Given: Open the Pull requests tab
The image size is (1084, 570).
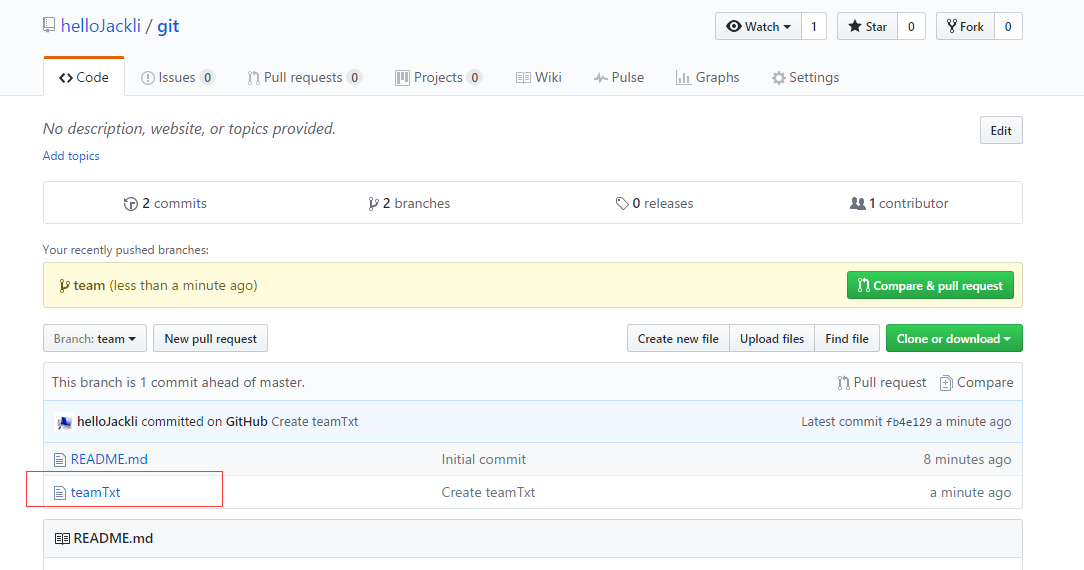Looking at the screenshot, I should click(304, 77).
